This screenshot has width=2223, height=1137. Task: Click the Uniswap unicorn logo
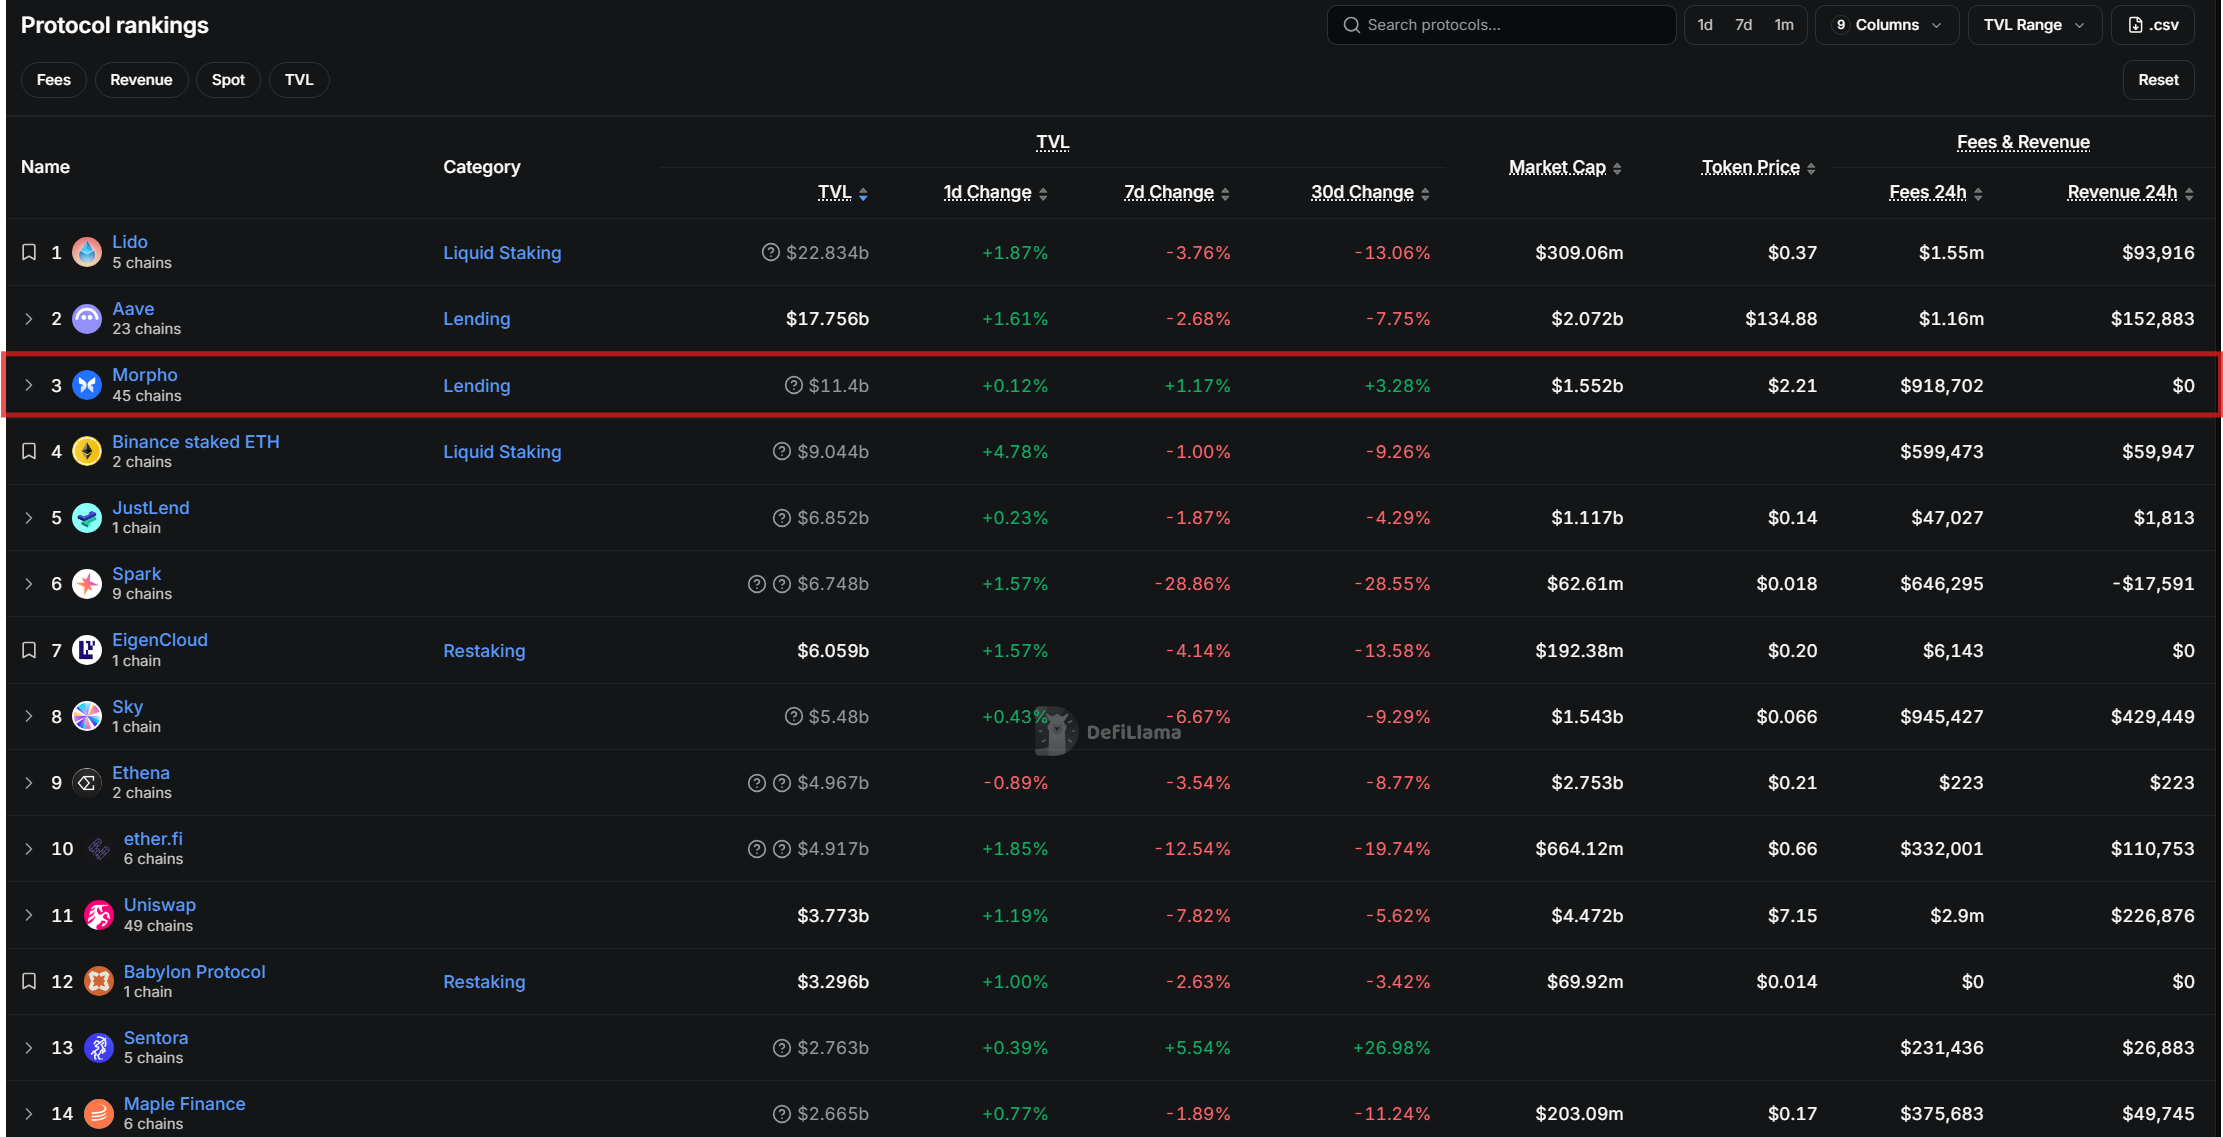(99, 915)
